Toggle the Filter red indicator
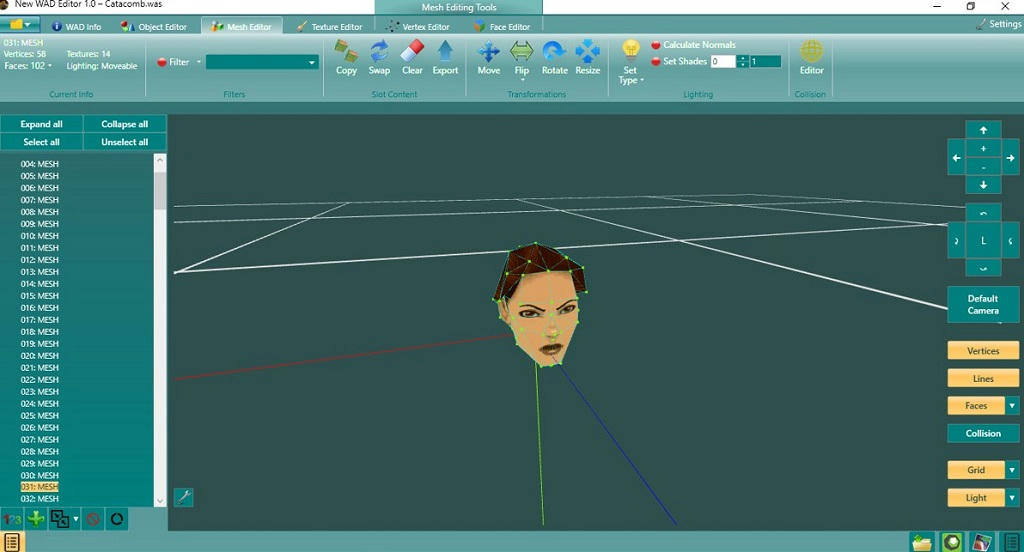This screenshot has height=552, width=1024. click(x=162, y=62)
